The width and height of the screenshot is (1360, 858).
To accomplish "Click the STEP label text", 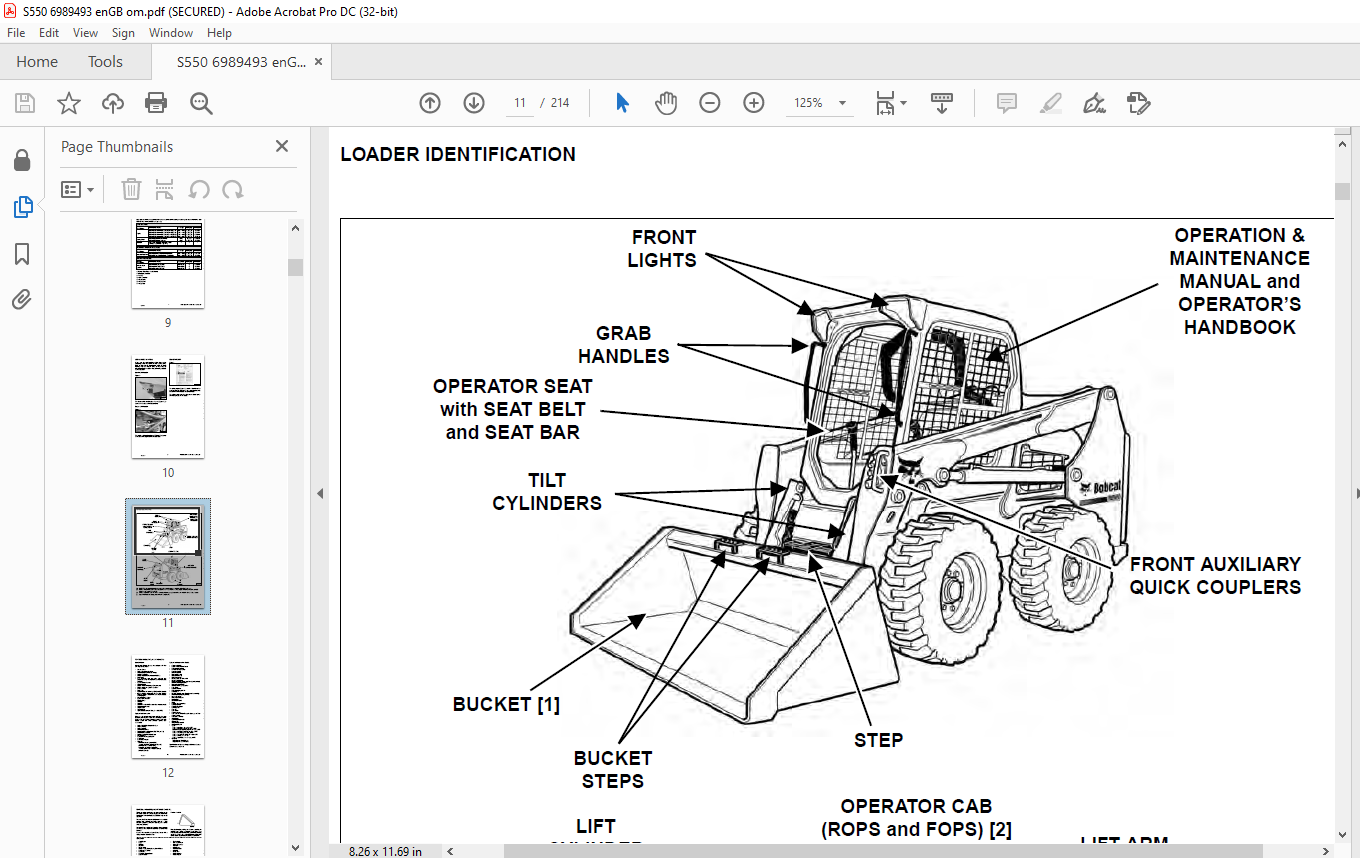I will (x=879, y=740).
